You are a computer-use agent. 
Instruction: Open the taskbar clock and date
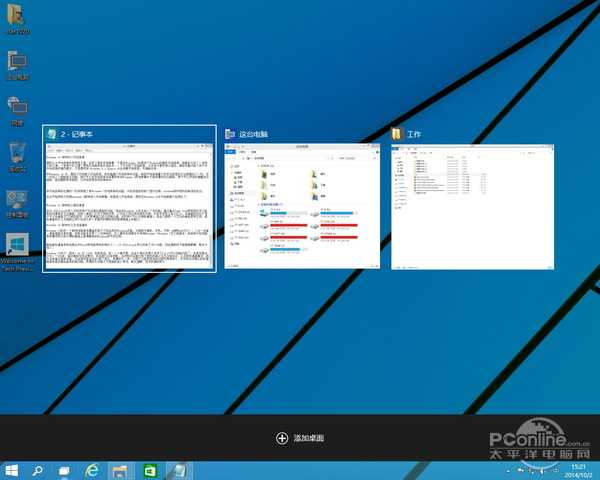pos(578,471)
